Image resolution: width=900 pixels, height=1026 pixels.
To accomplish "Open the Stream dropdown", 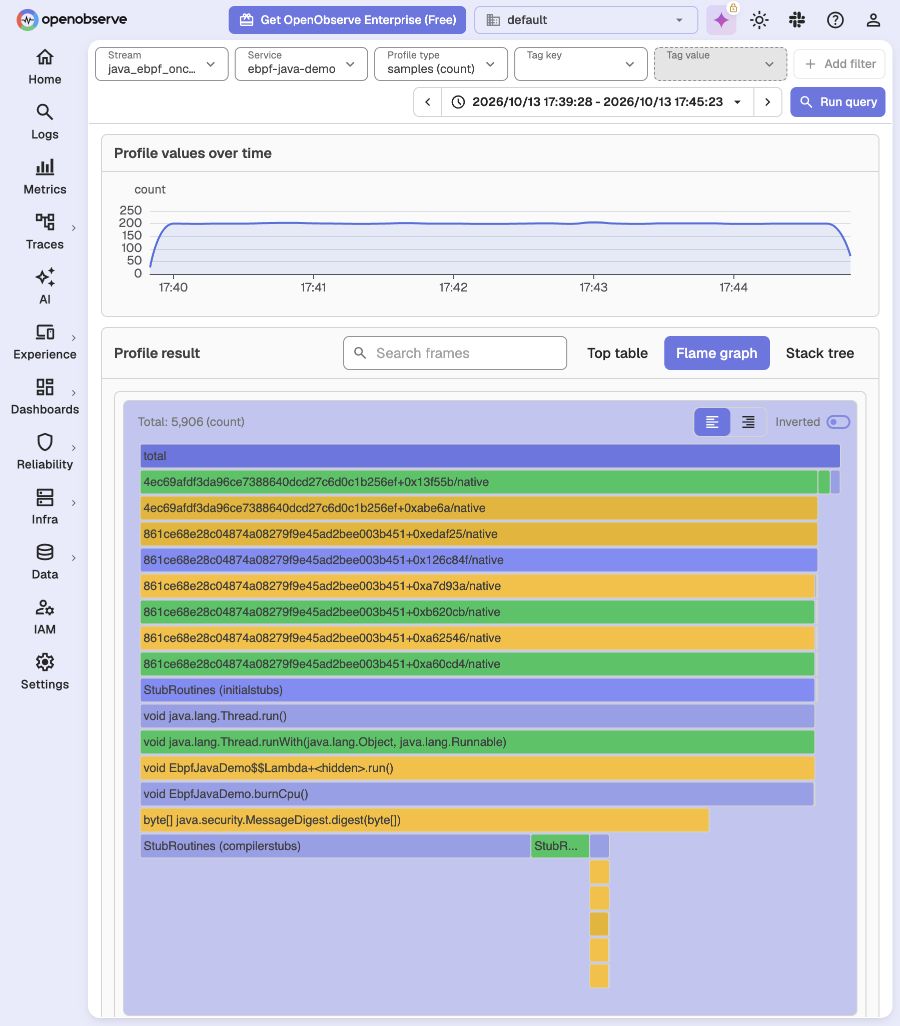I will [162, 64].
